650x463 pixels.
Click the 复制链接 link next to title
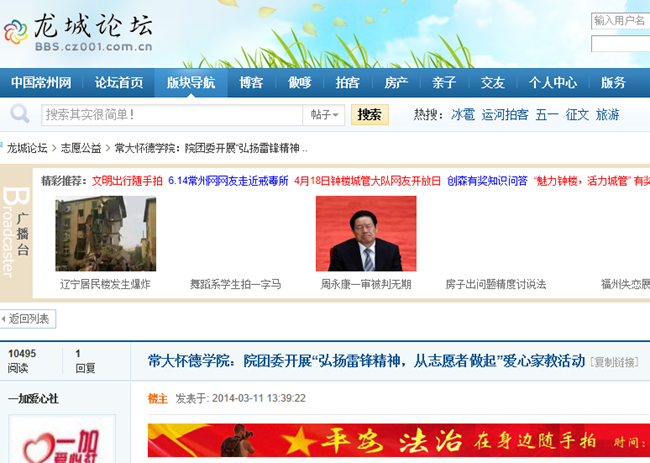[x=614, y=362]
